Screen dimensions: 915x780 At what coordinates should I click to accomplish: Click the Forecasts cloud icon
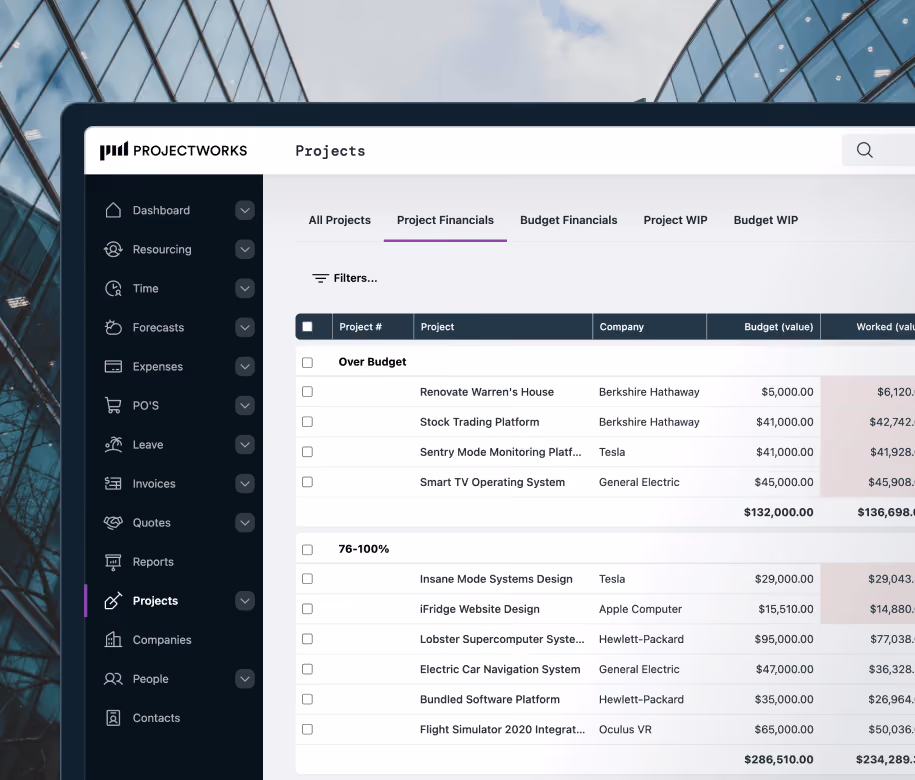tap(113, 327)
